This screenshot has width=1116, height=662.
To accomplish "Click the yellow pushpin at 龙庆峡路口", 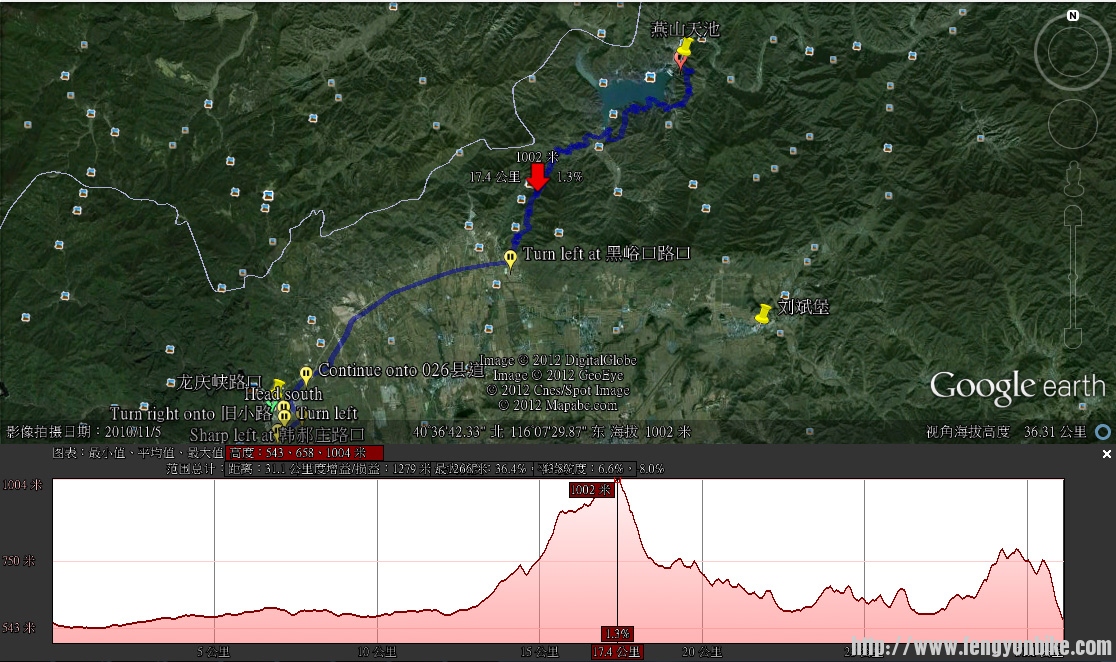I will pyautogui.click(x=277, y=387).
